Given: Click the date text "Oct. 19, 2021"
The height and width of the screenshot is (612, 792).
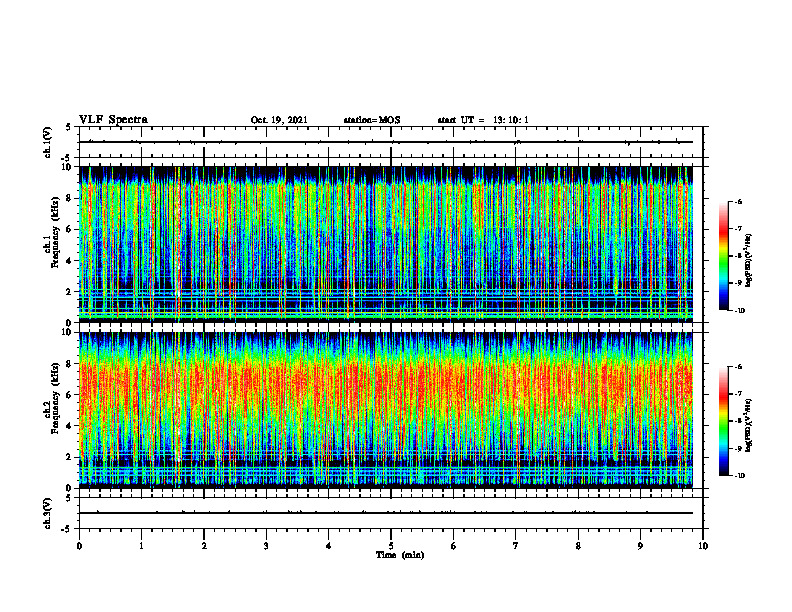Looking at the screenshot, I should pyautogui.click(x=279, y=120).
